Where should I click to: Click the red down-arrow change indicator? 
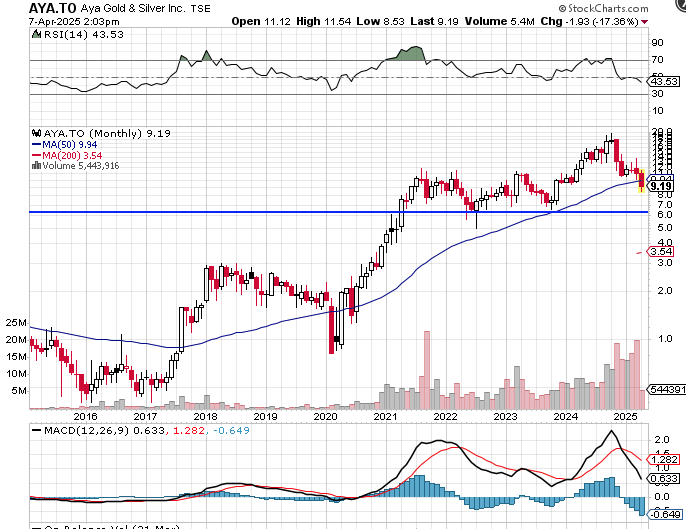tap(644, 21)
